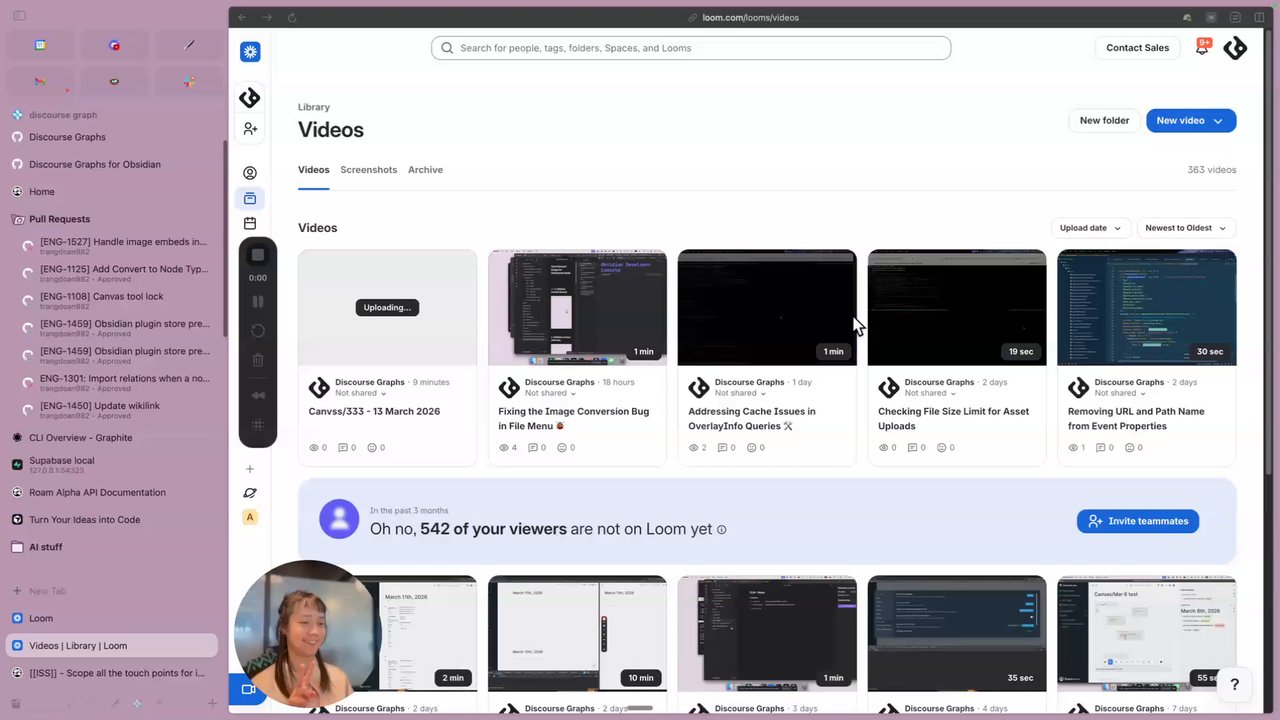Click the New folder button
This screenshot has width=1280, height=720.
tap(1104, 121)
